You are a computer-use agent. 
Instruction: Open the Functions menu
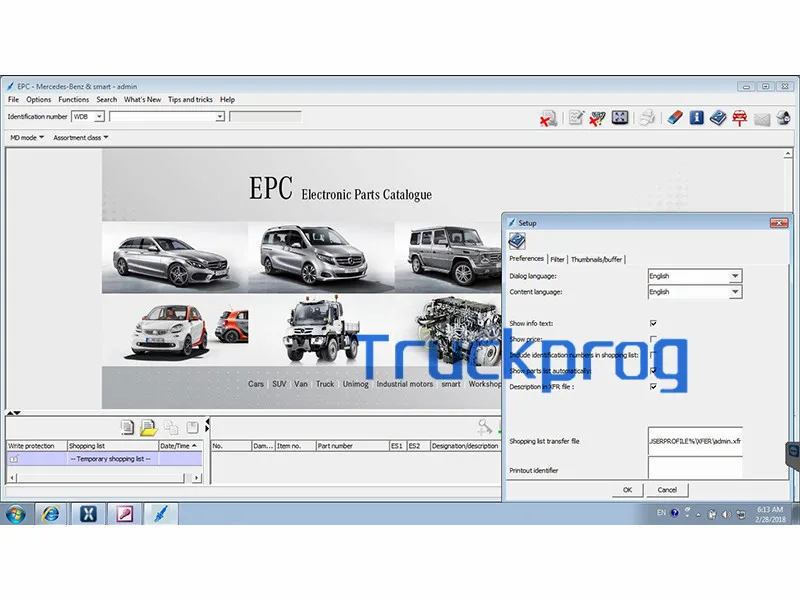pos(73,99)
